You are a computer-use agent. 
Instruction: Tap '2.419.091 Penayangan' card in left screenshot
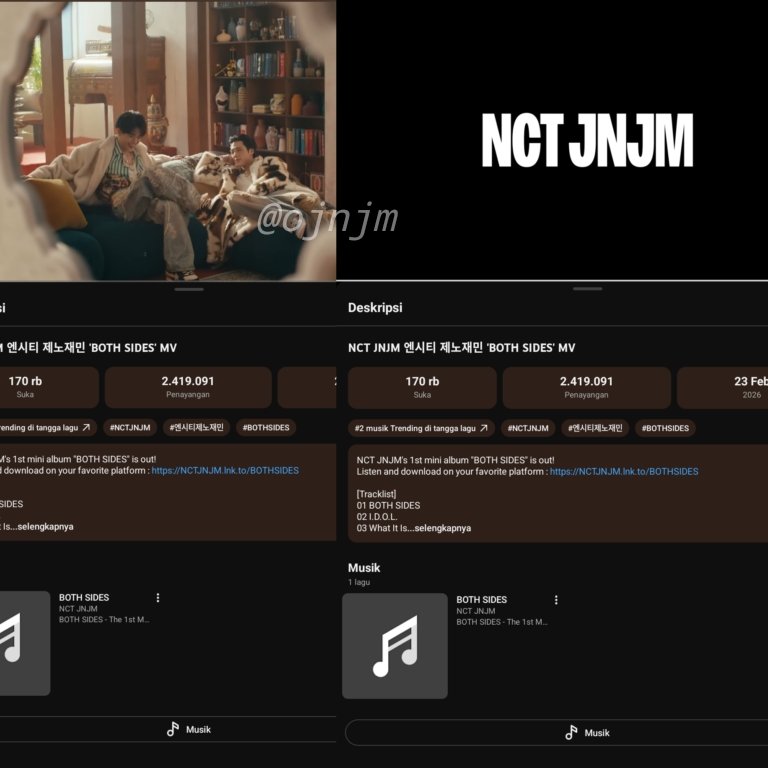point(188,387)
